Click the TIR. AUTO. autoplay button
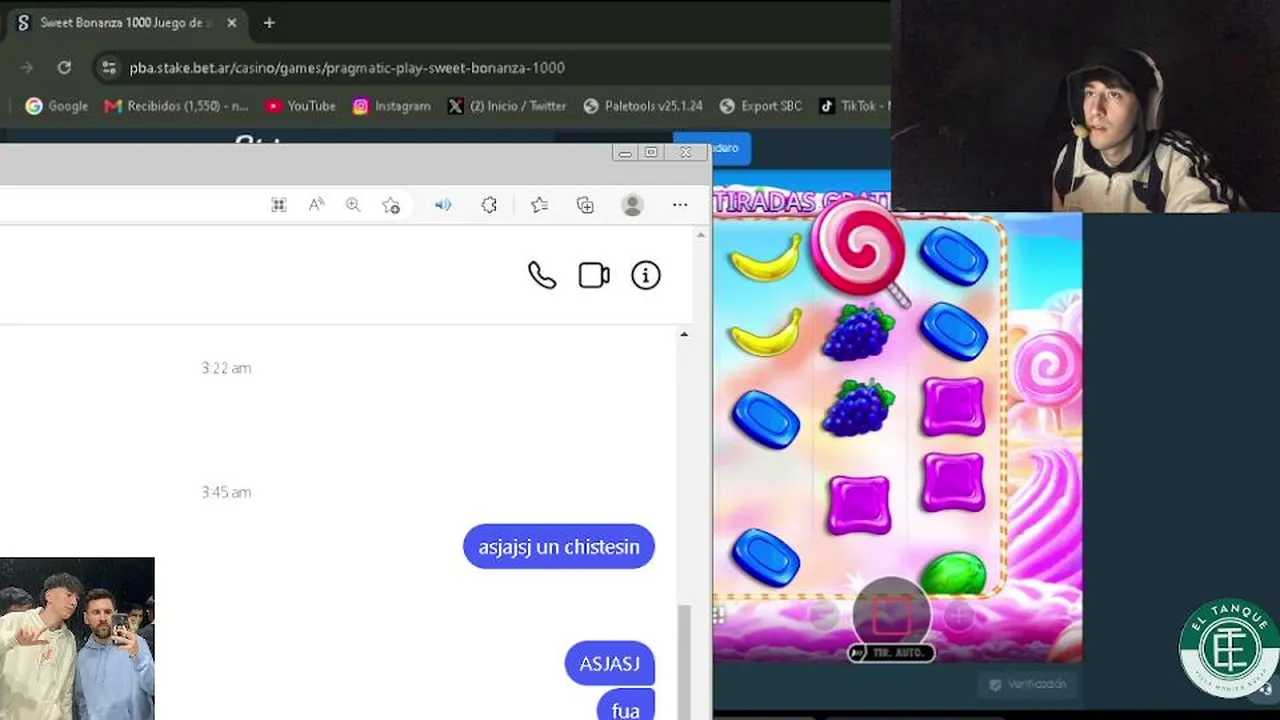Image resolution: width=1280 pixels, height=720 pixels. point(891,653)
